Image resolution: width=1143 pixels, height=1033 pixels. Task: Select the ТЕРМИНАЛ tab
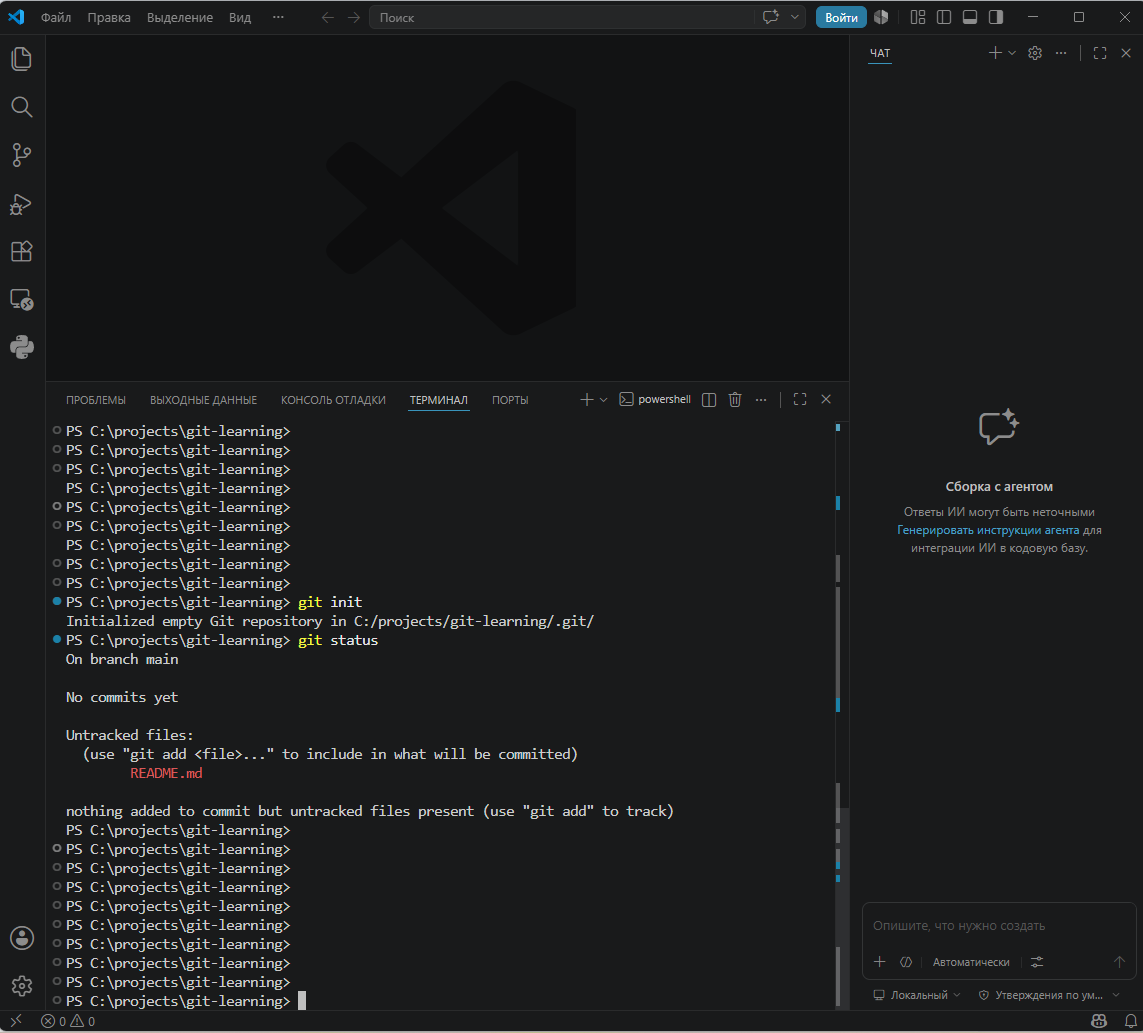coord(439,400)
